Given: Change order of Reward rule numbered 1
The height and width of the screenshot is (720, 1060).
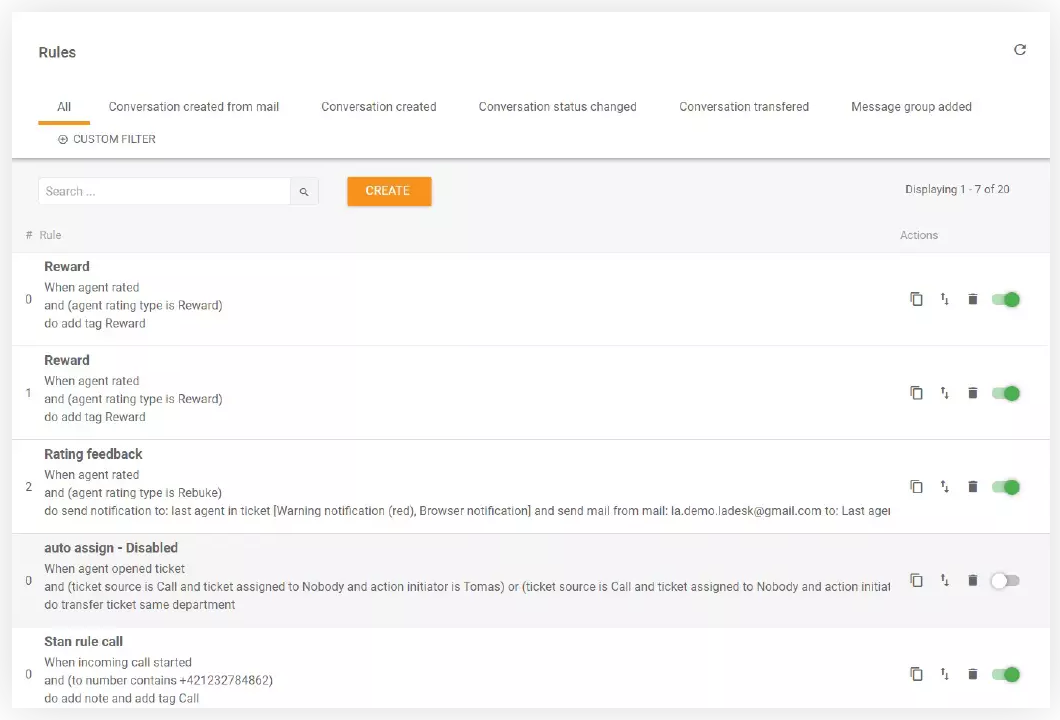Looking at the screenshot, I should pos(944,393).
